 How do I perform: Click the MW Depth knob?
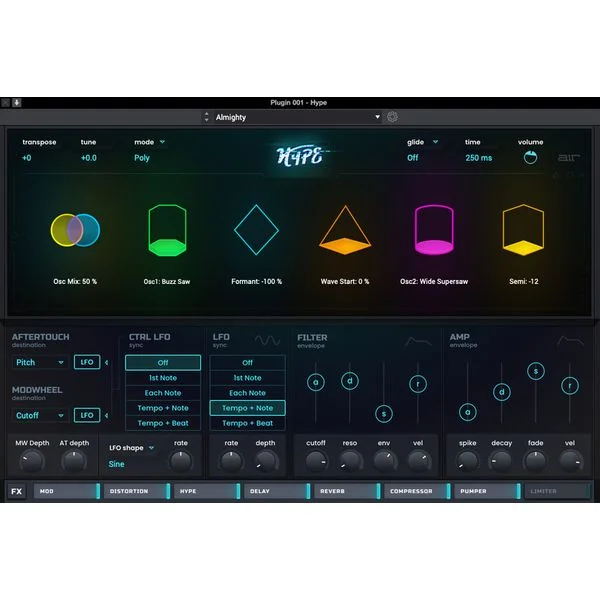coord(31,461)
